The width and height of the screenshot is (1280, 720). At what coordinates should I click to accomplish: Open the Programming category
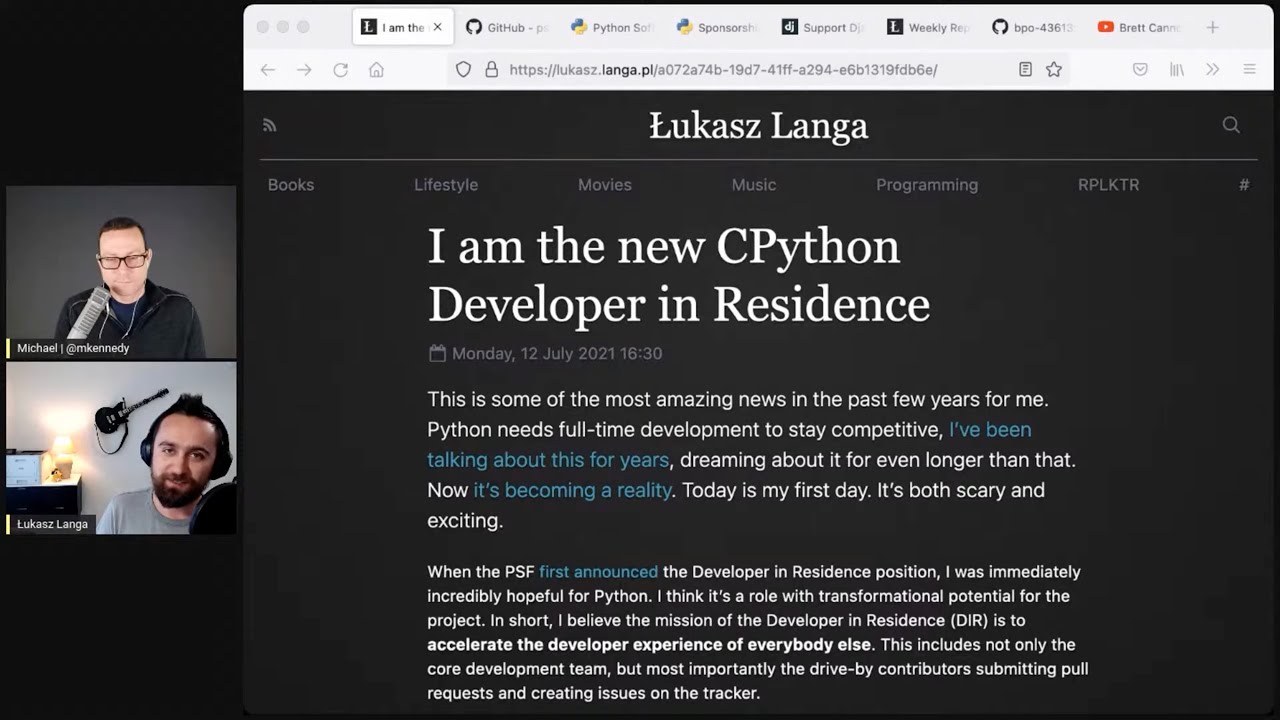click(926, 185)
